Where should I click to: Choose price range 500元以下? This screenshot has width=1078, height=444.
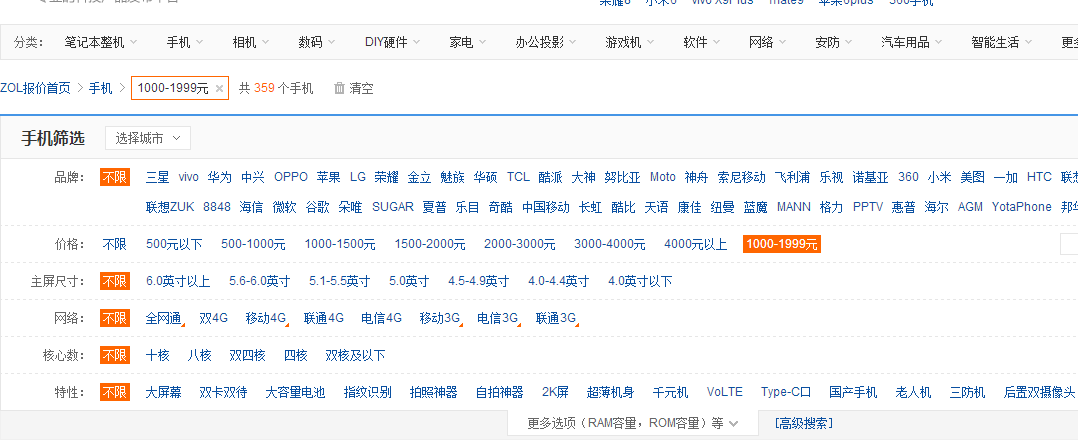coord(175,244)
